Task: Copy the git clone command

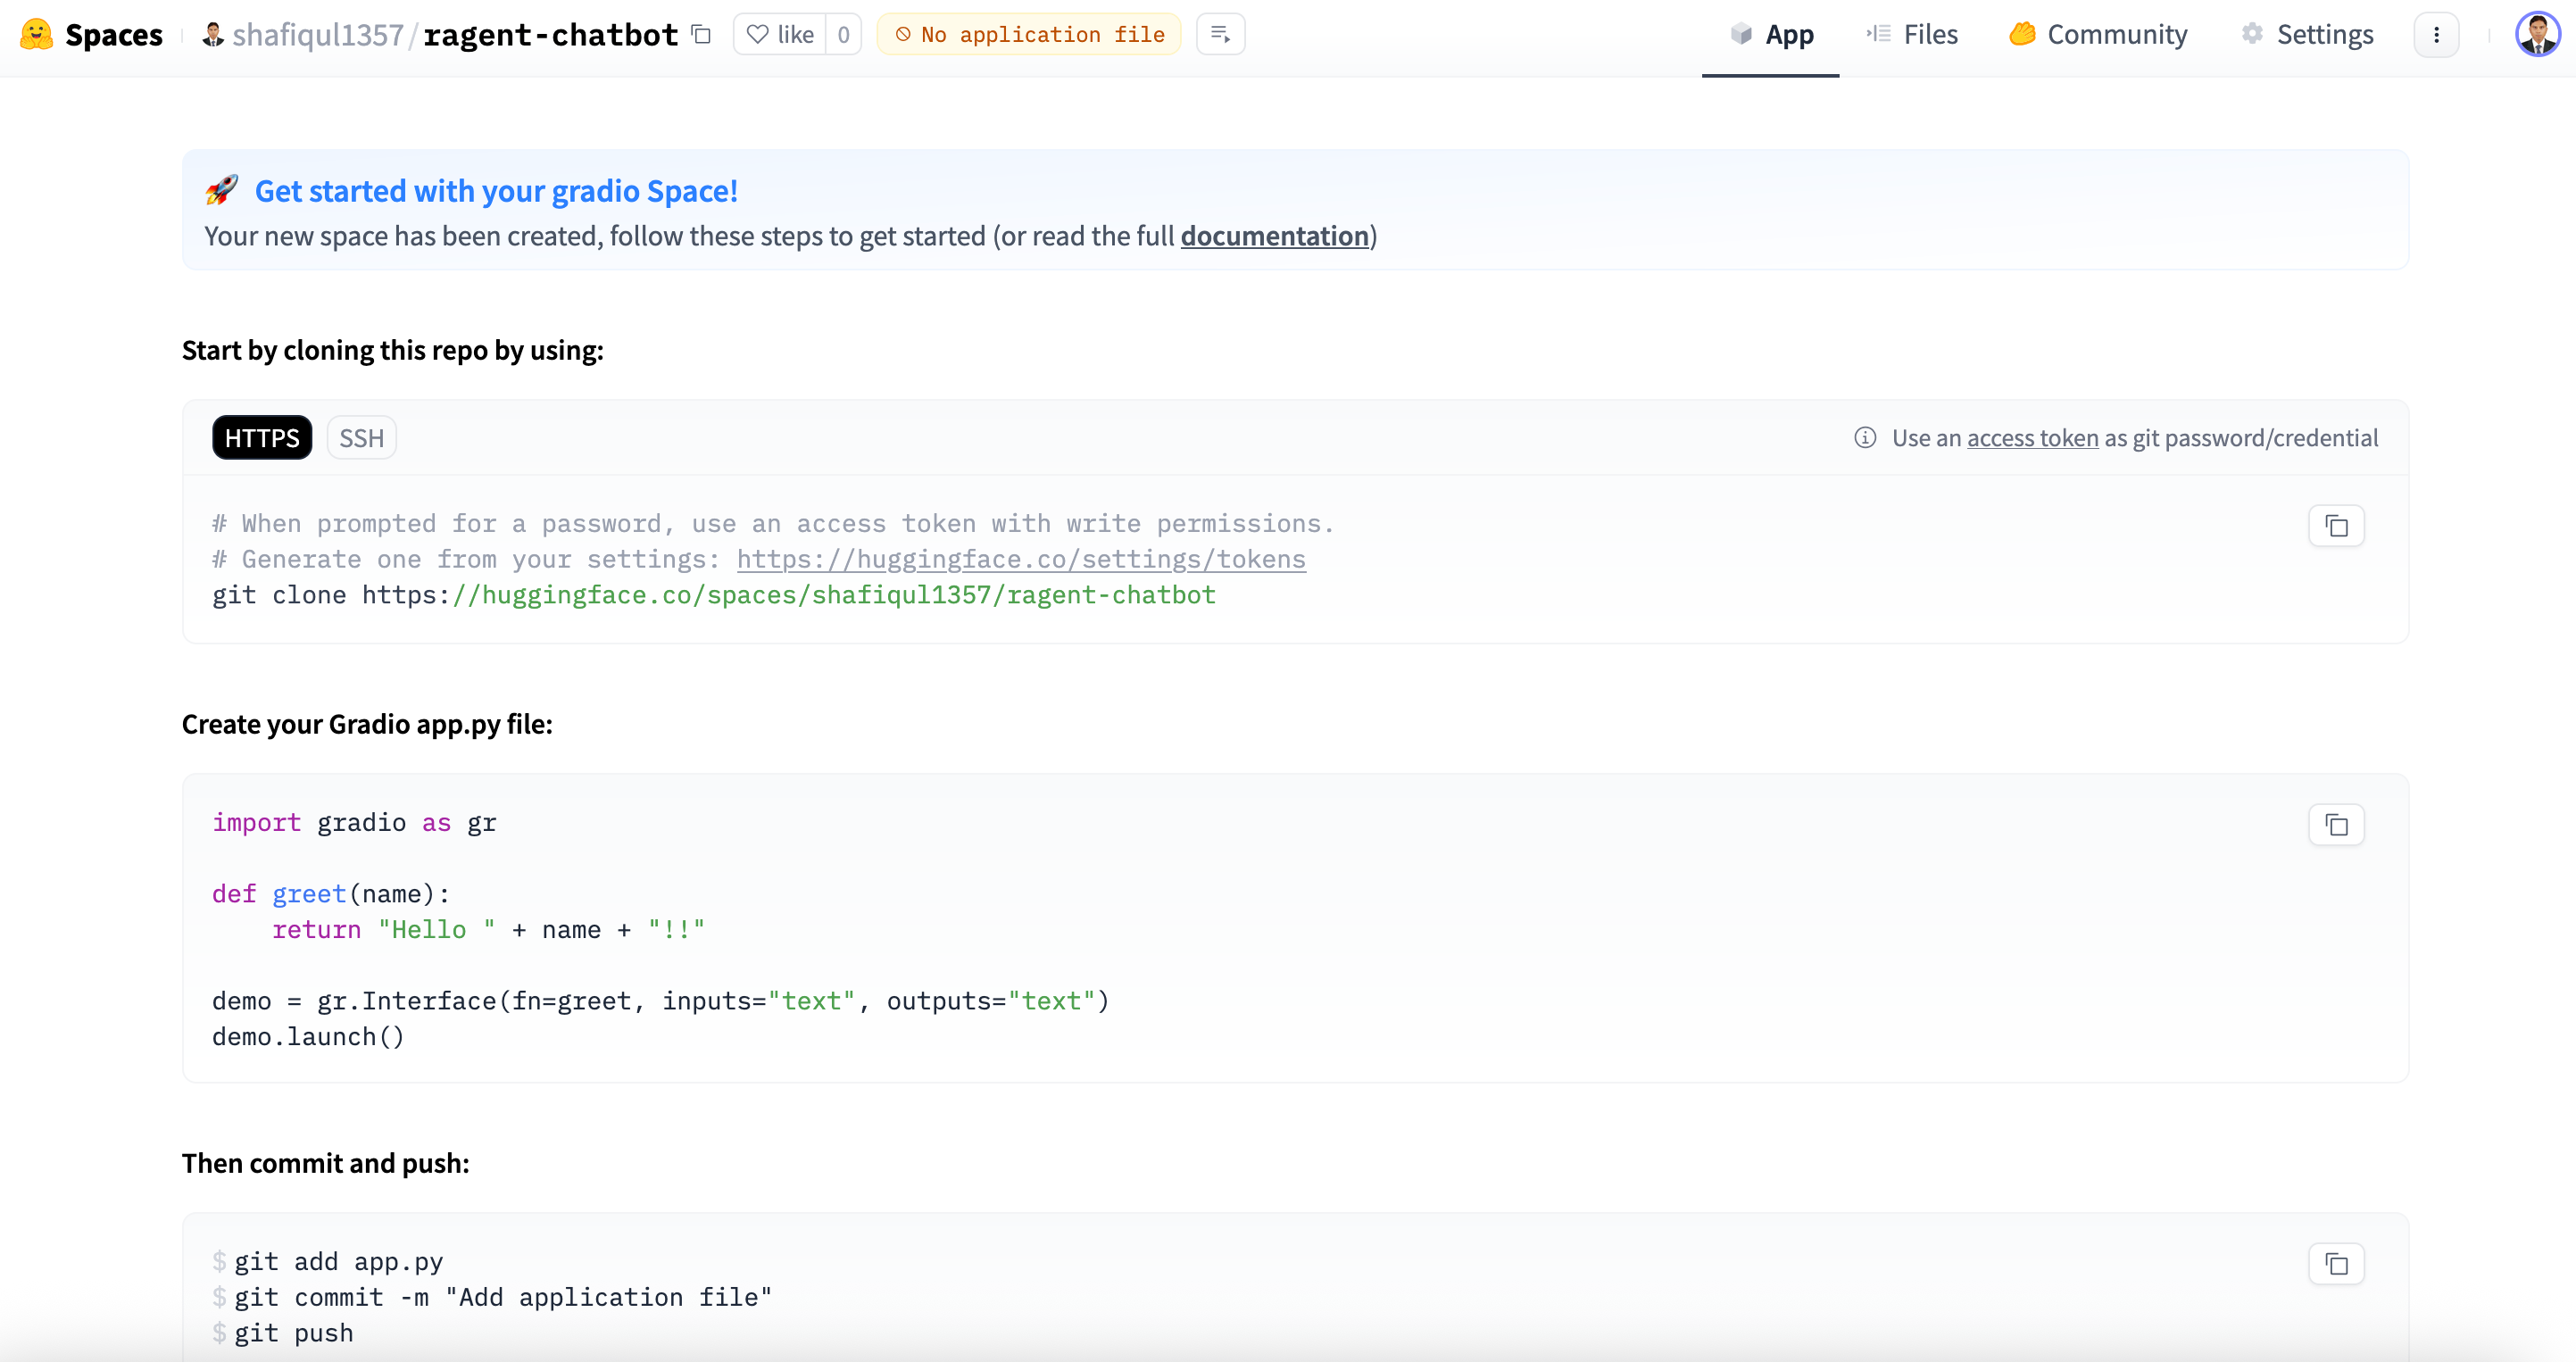Action: click(x=2336, y=526)
